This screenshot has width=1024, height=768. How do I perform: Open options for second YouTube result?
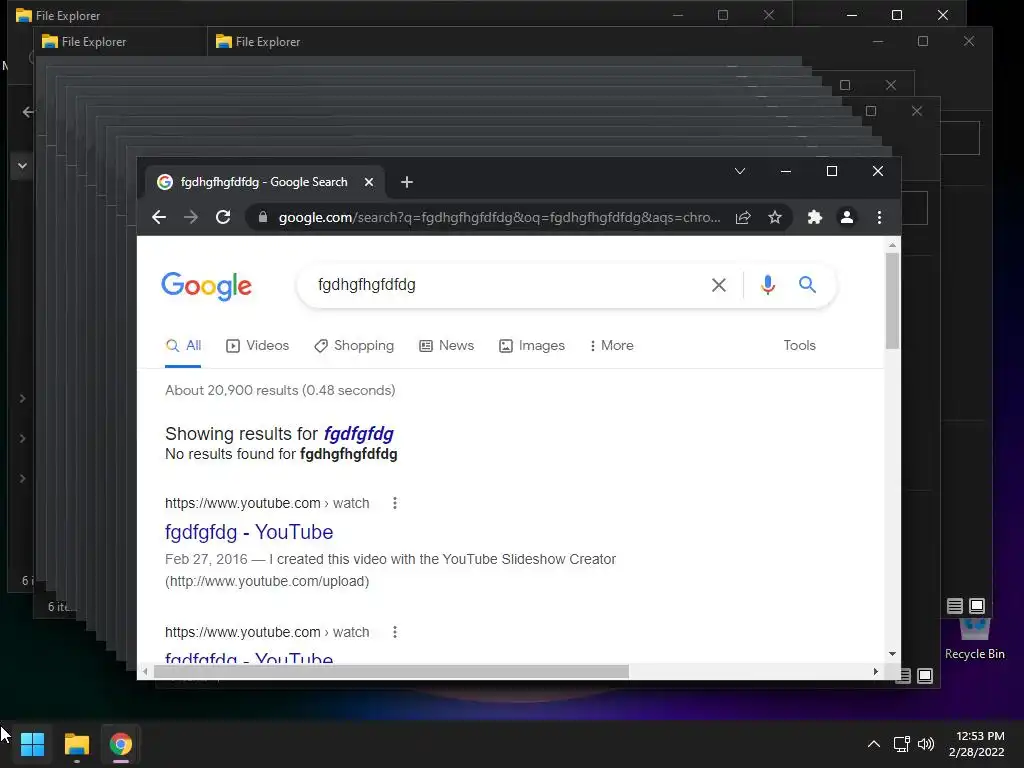394,632
